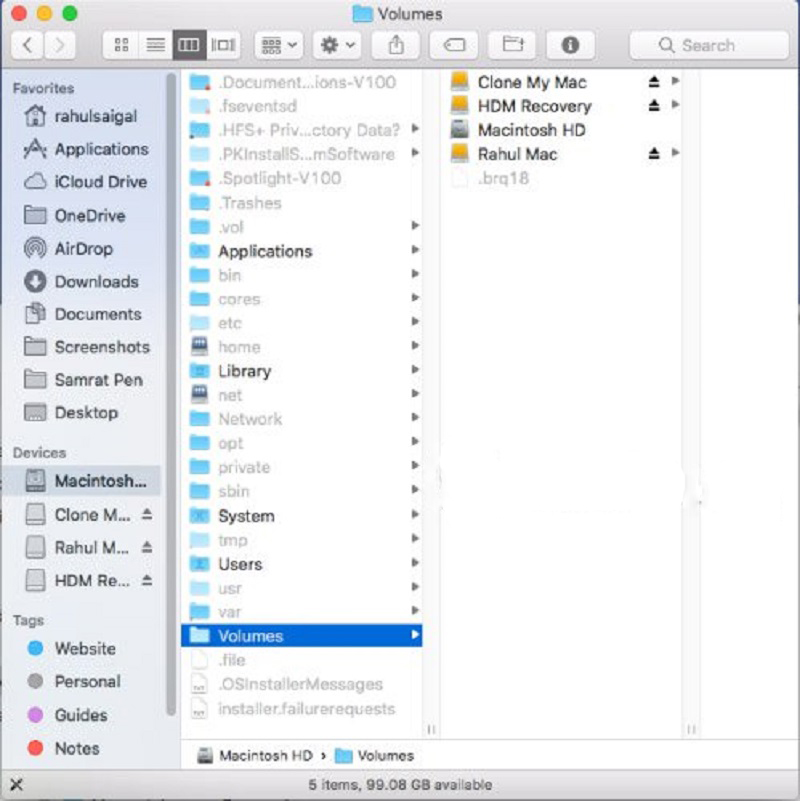Image resolution: width=800 pixels, height=801 pixels.
Task: Filter by the gray Personal tag
Action: (74, 681)
